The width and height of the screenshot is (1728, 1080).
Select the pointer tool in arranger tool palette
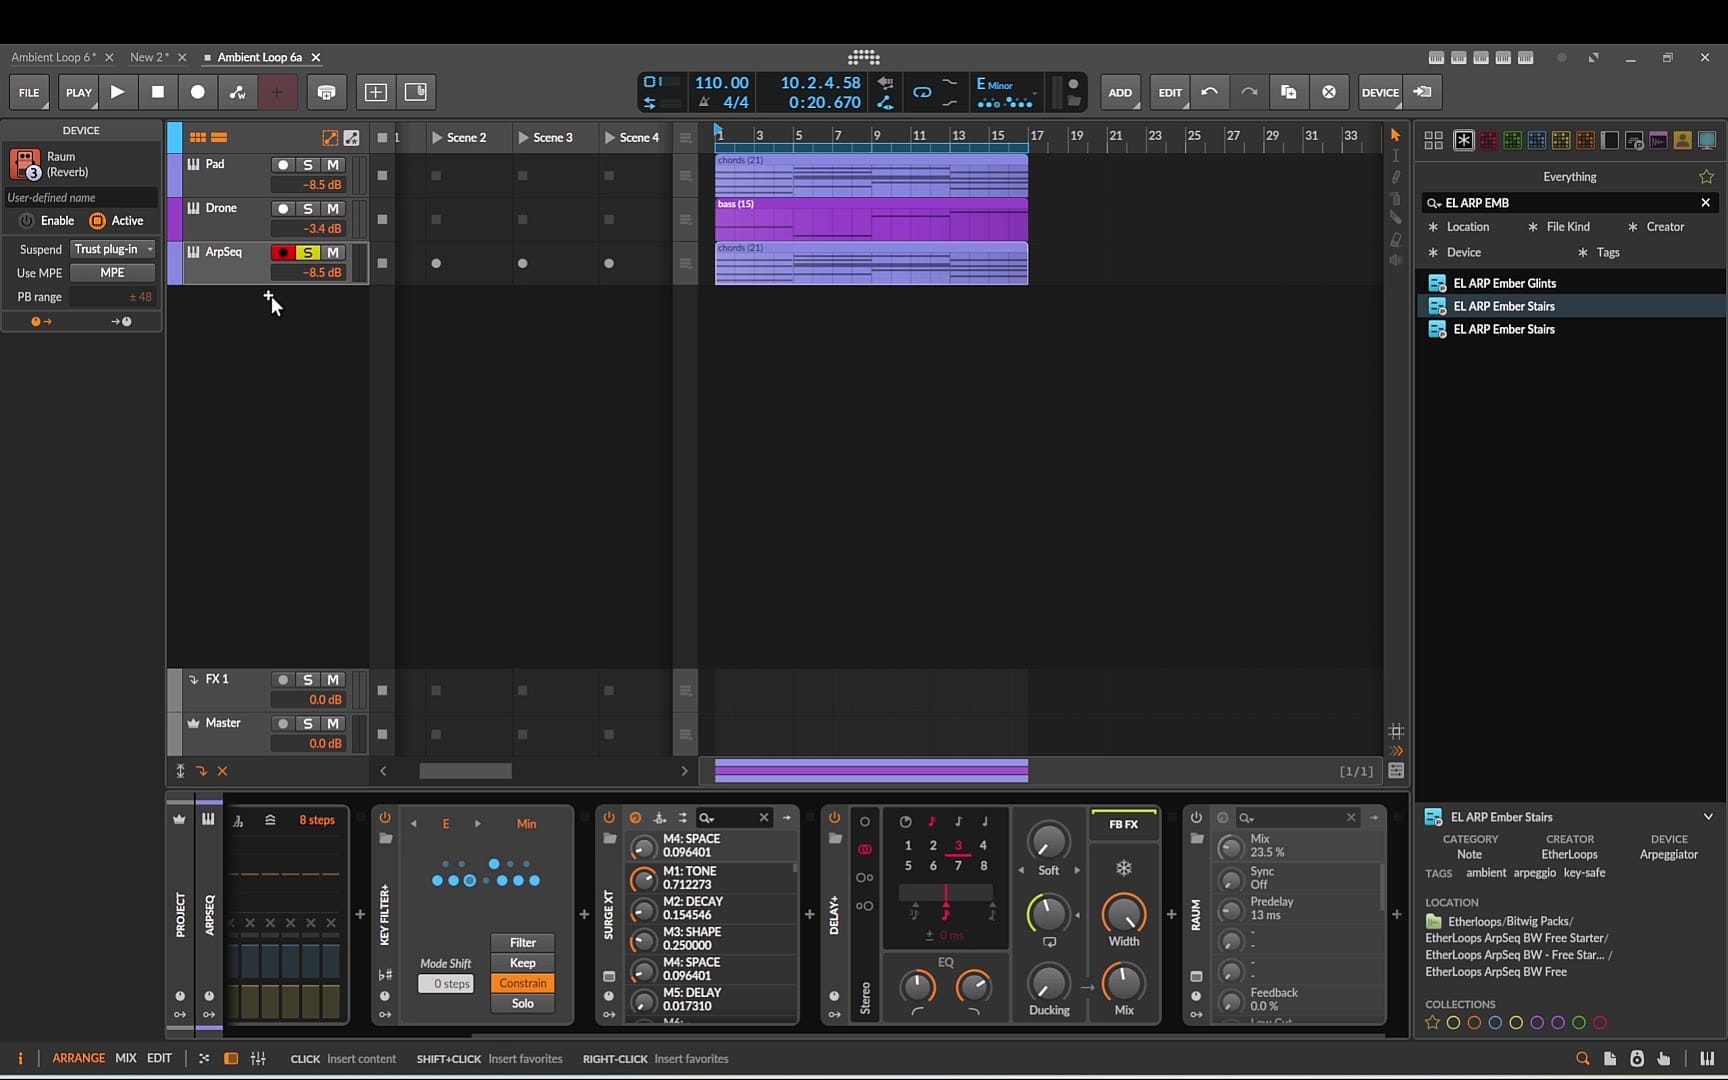1396,135
